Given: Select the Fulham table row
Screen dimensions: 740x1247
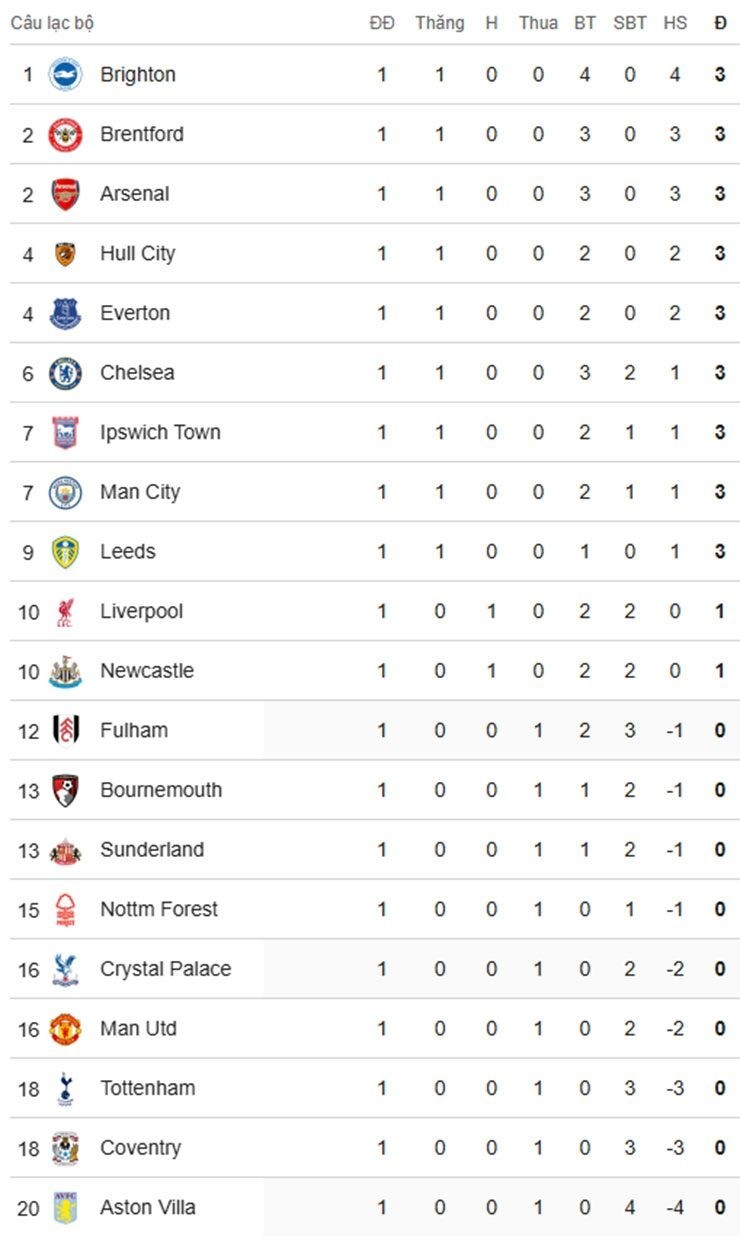Looking at the screenshot, I should [375, 730].
